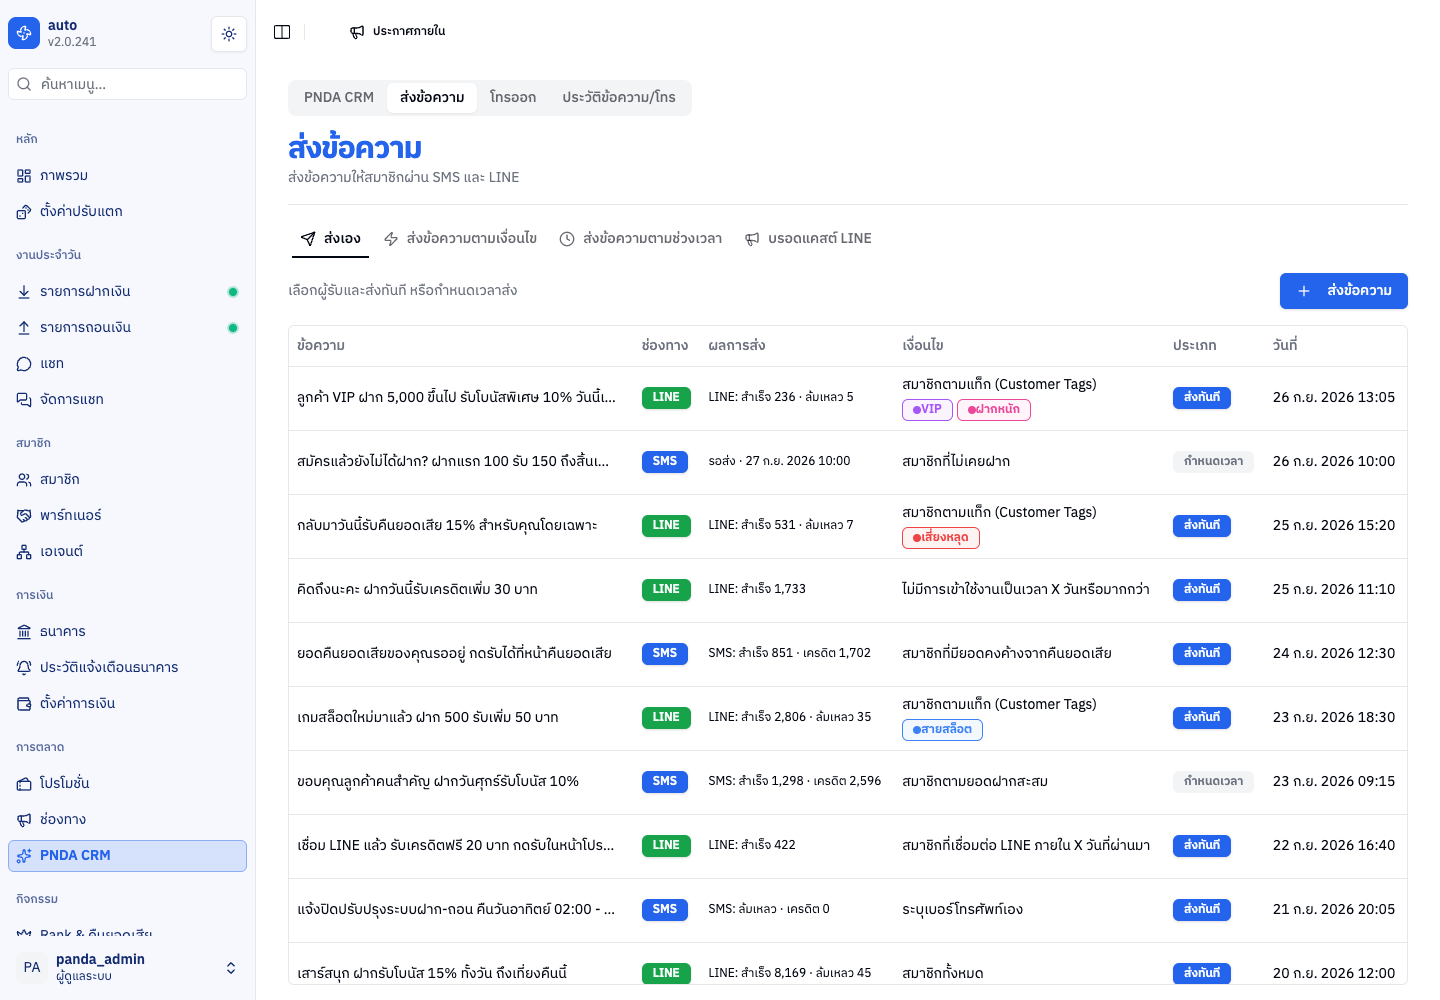Click the เอเจนต์ network icon
This screenshot has width=1440, height=1000.
pos(24,552)
